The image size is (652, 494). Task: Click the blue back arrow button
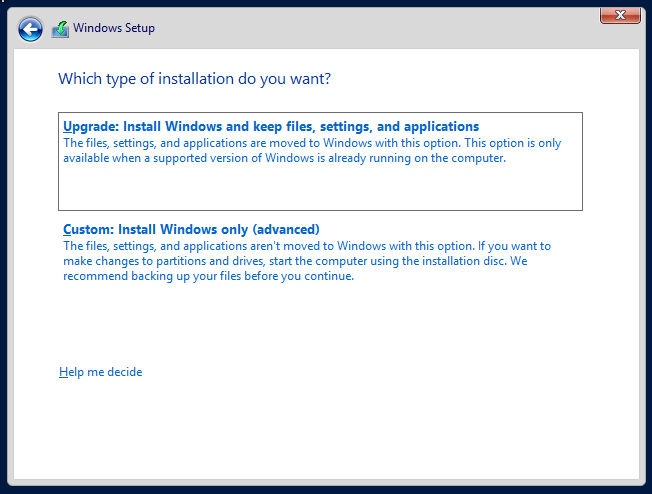point(30,28)
